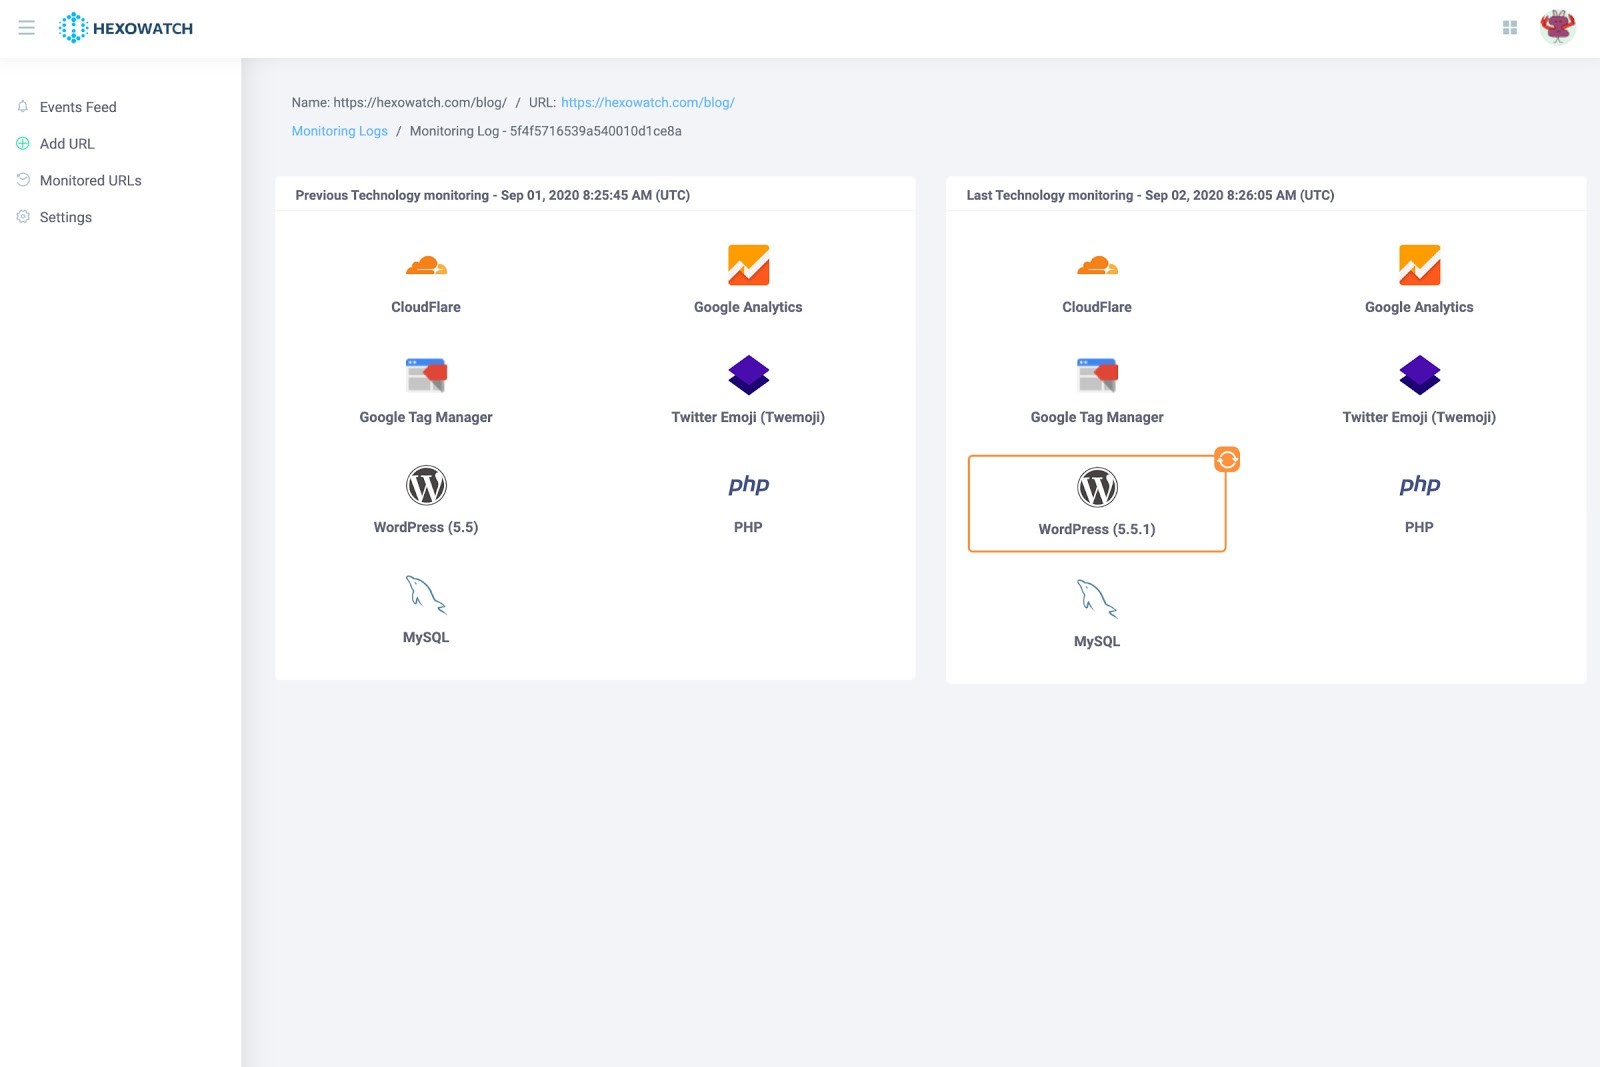Click the PHP logo in previous monitoring
Viewport: 1600px width, 1067px height.
(748, 485)
